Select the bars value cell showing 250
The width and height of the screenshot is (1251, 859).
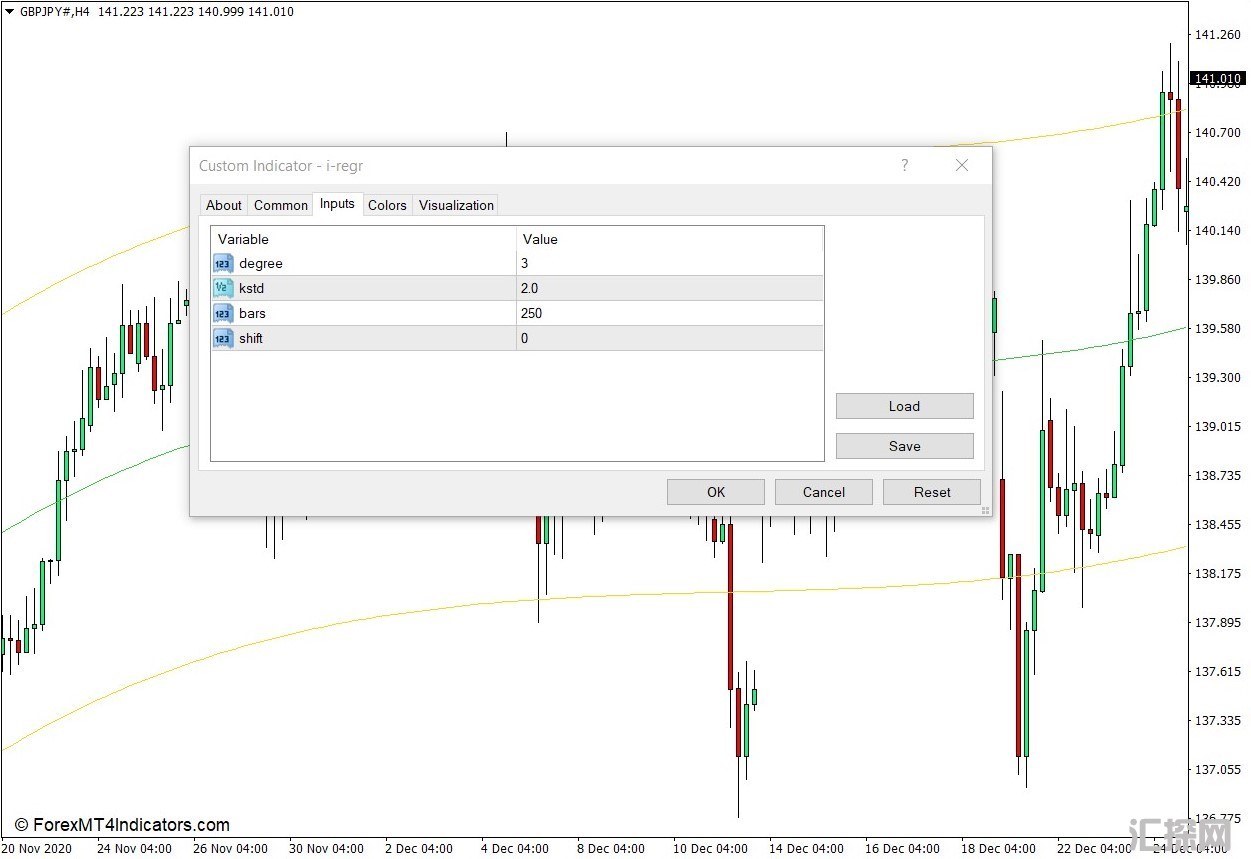[669, 314]
